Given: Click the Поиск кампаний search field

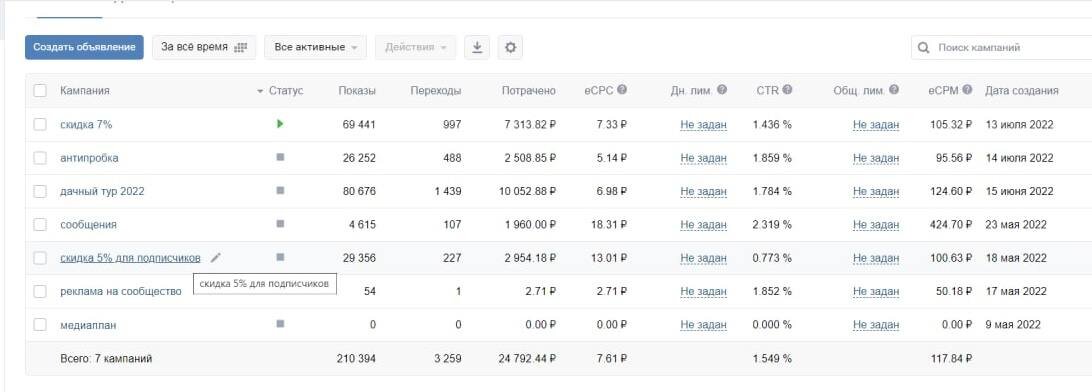Looking at the screenshot, I should [x=1001, y=47].
